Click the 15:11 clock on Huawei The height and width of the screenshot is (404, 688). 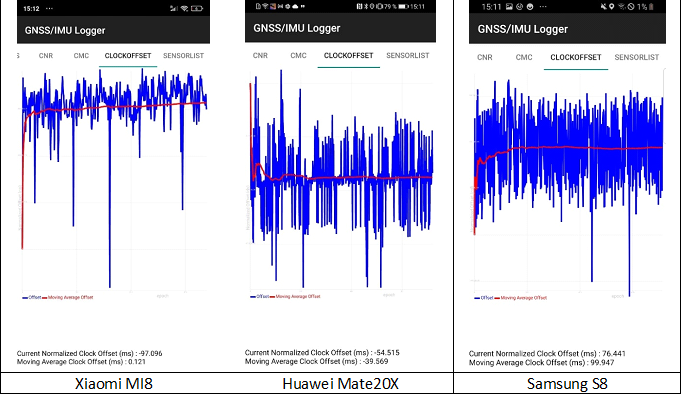click(x=418, y=6)
